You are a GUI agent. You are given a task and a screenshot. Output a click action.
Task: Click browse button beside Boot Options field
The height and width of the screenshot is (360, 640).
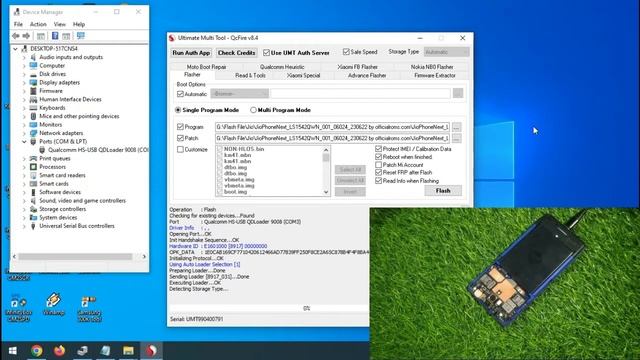[x=458, y=93]
